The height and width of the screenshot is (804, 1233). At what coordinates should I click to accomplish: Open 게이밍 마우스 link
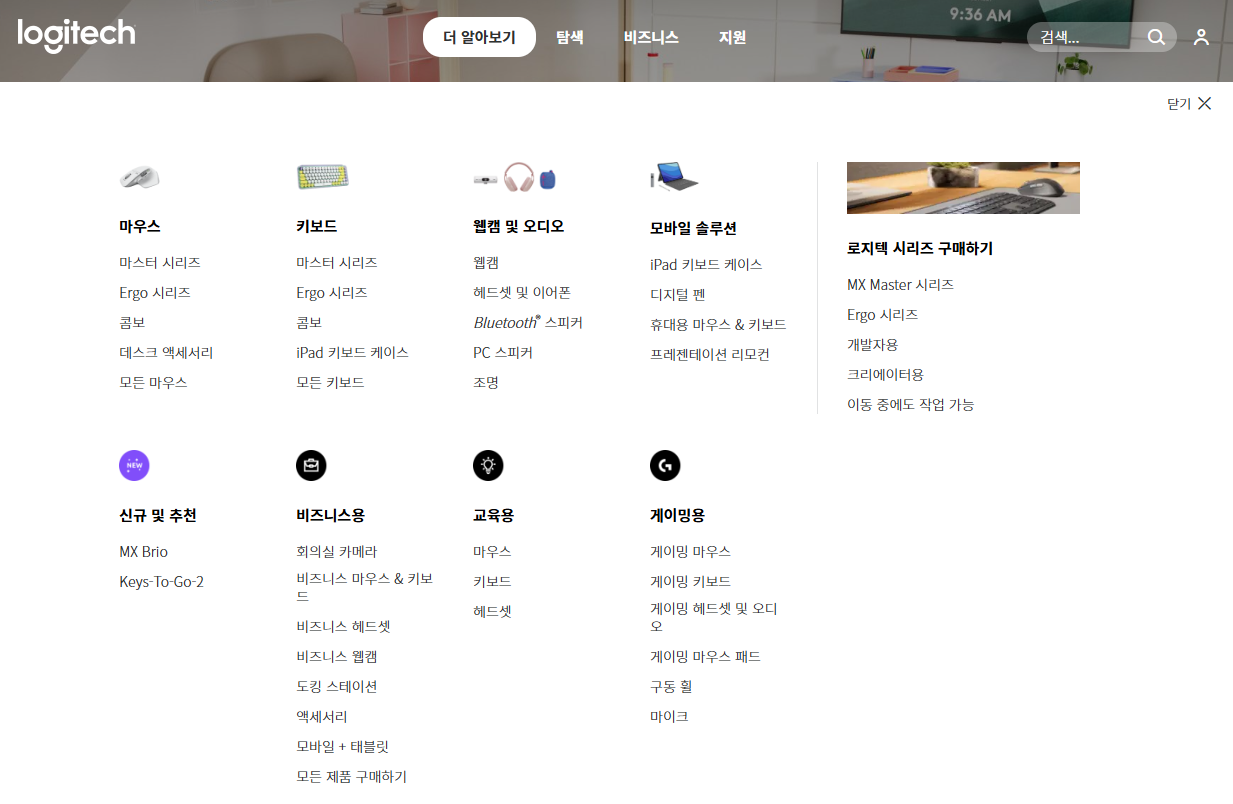[690, 551]
